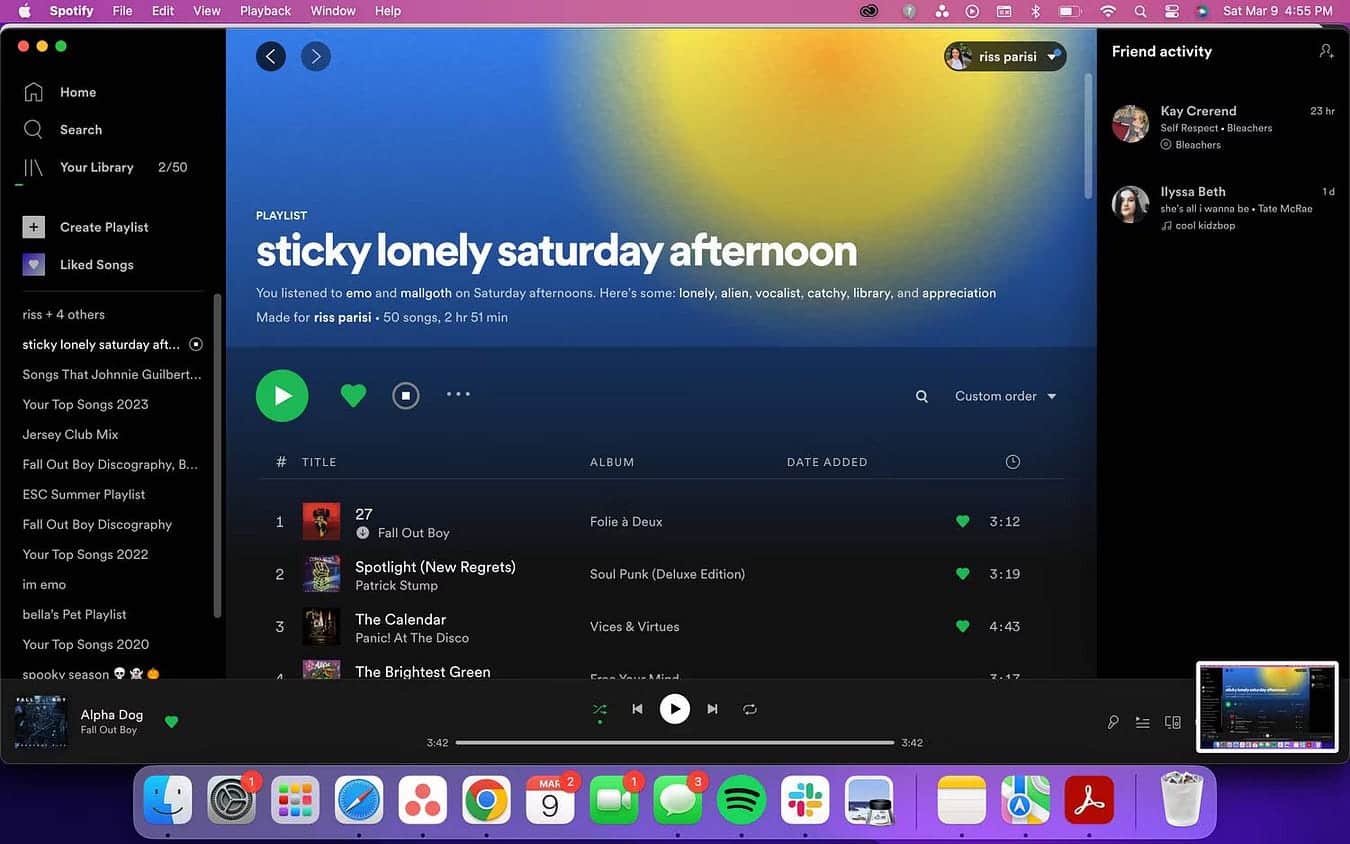Open the Edit menu

point(163,11)
